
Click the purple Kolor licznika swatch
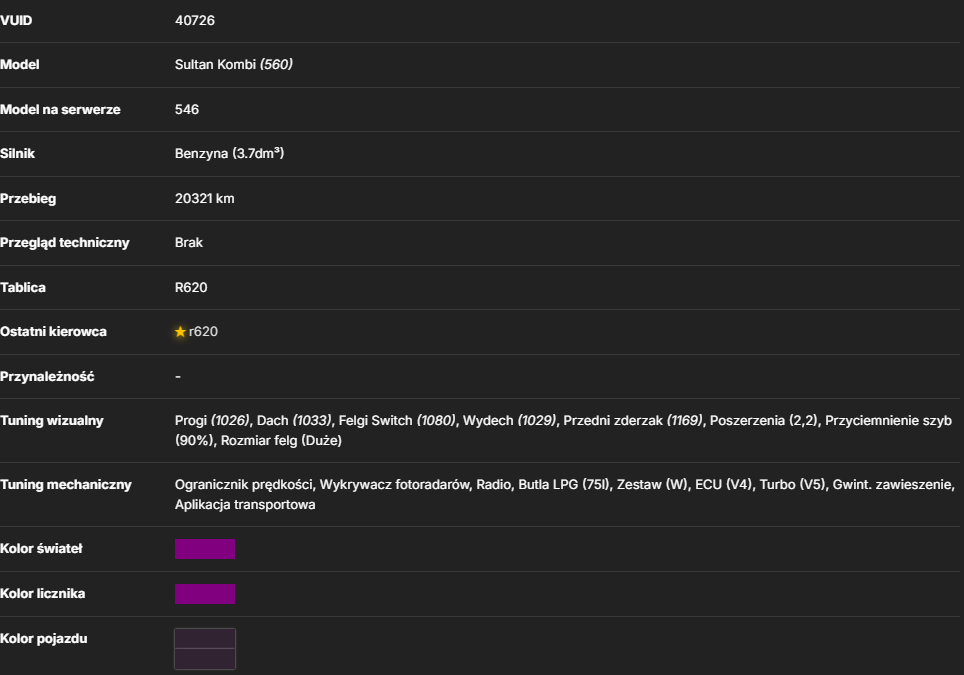tap(205, 594)
